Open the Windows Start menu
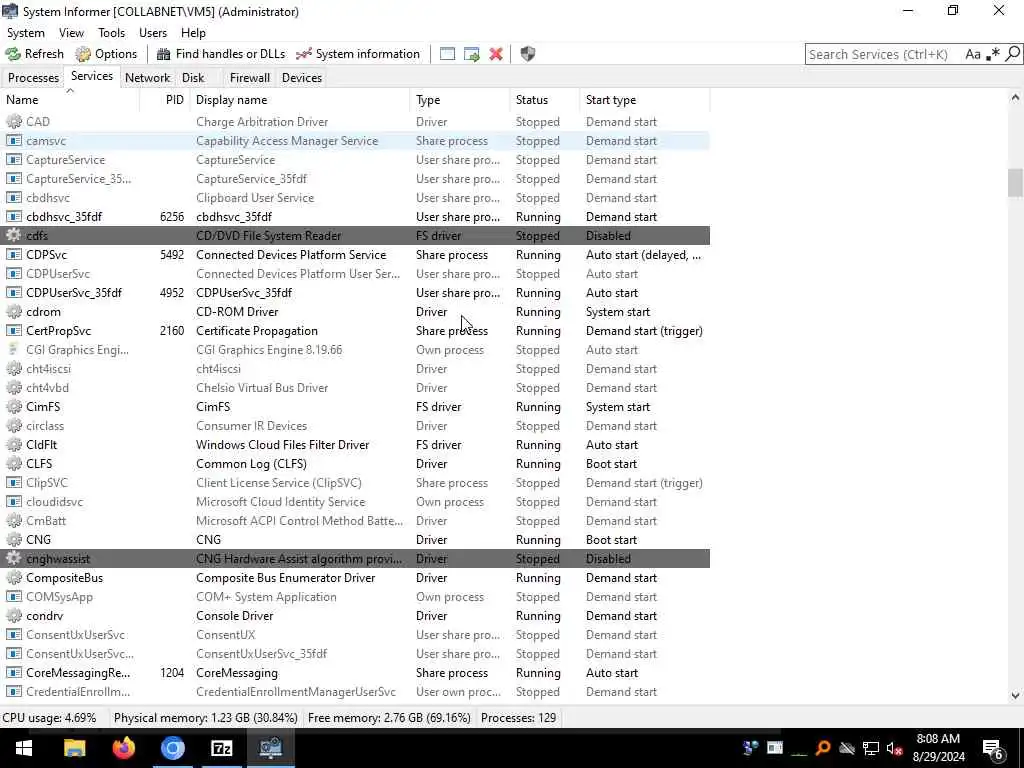 (24, 748)
